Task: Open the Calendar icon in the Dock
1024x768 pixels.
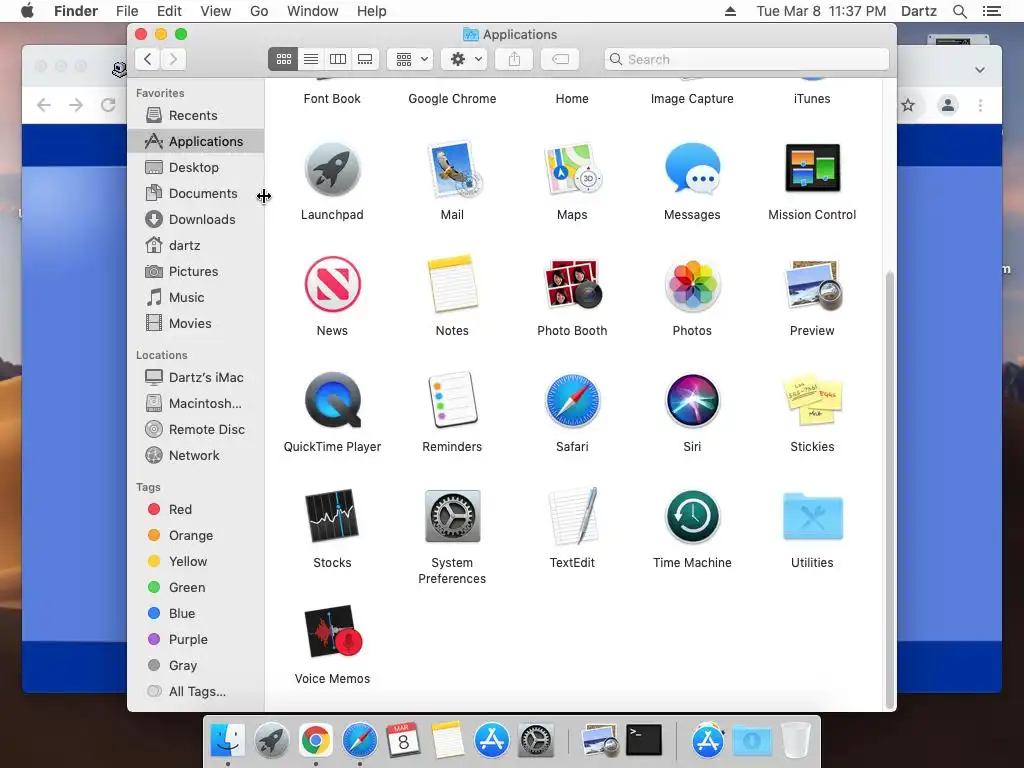Action: click(403, 741)
